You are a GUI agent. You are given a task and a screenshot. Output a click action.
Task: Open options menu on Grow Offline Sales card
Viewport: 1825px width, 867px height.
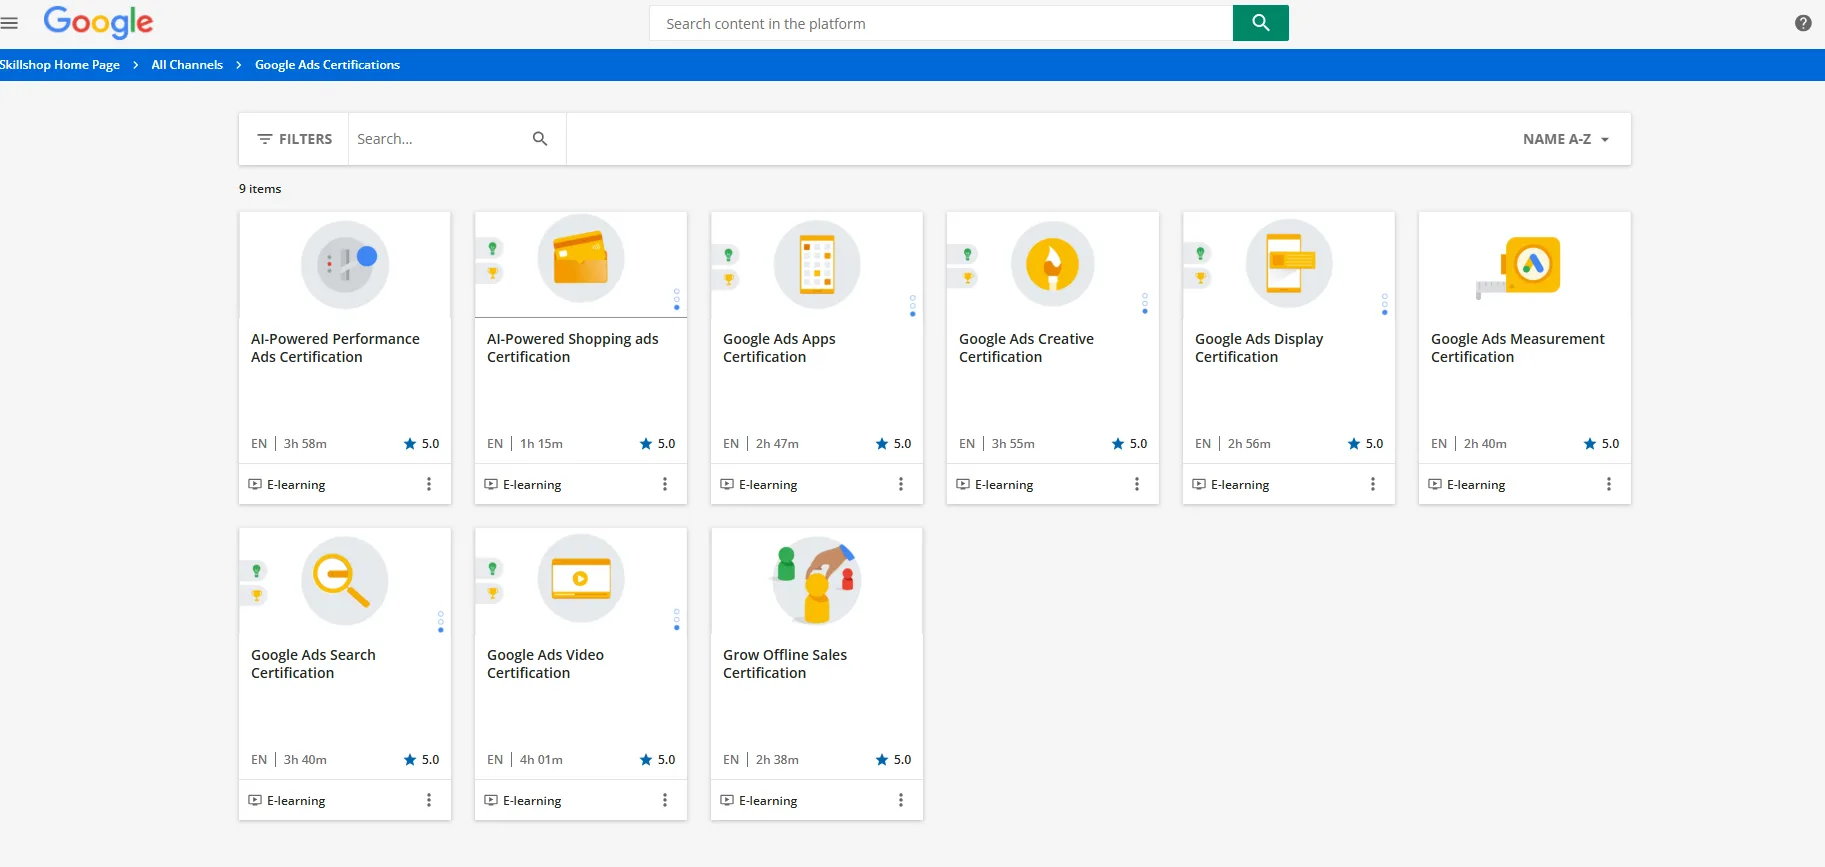point(901,800)
